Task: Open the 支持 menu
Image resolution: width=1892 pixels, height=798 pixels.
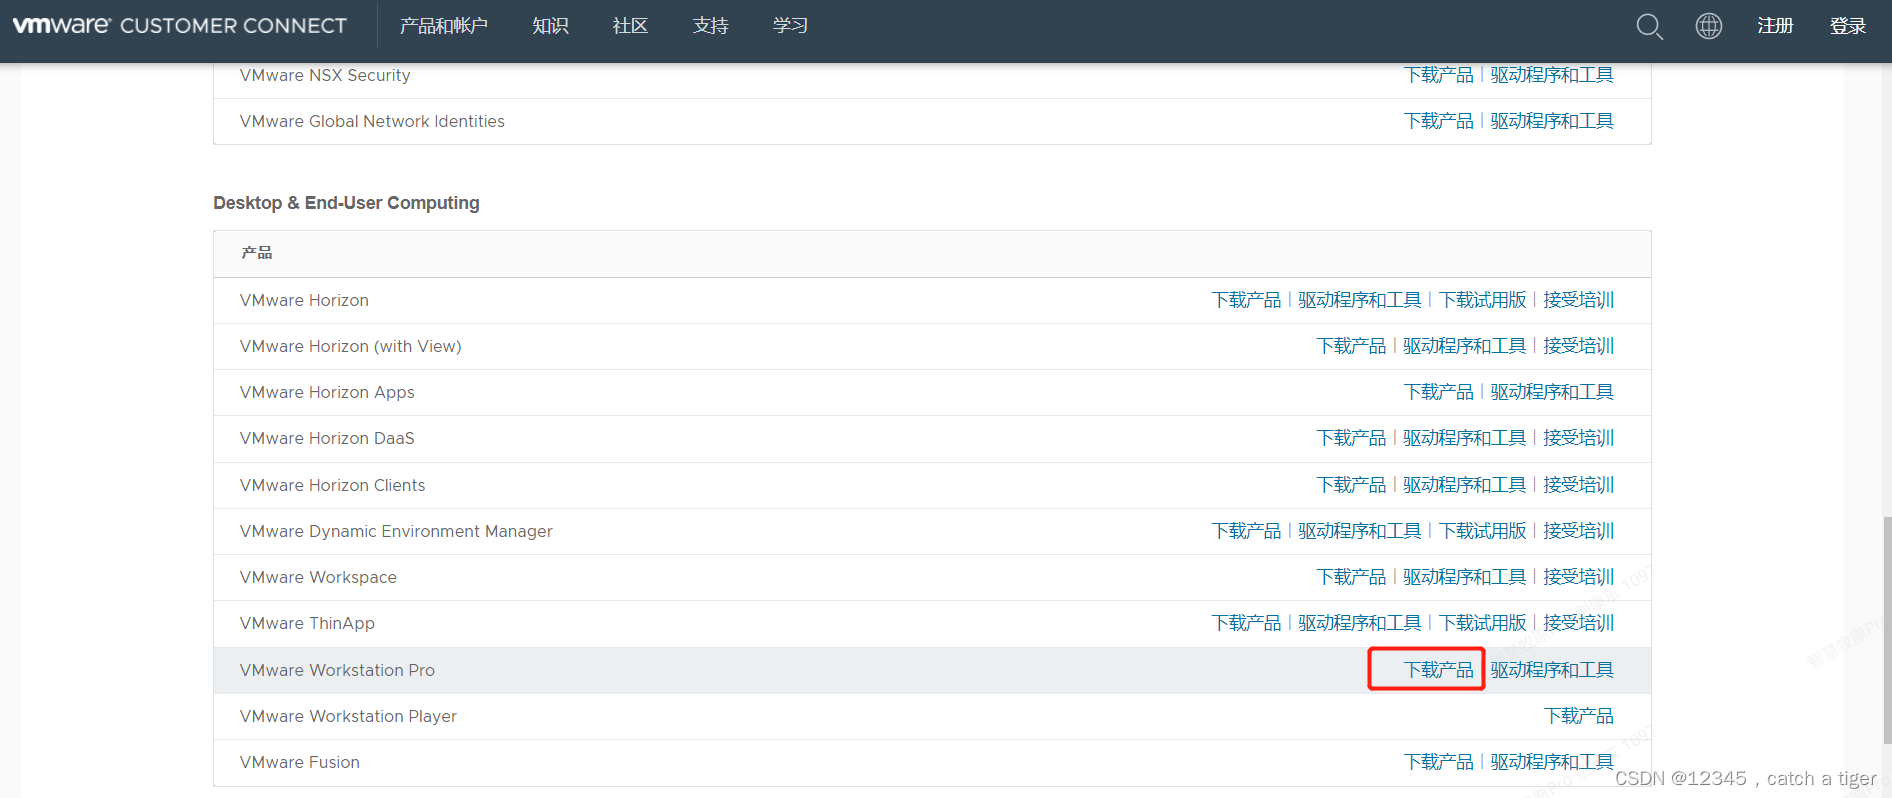Action: pos(711,26)
